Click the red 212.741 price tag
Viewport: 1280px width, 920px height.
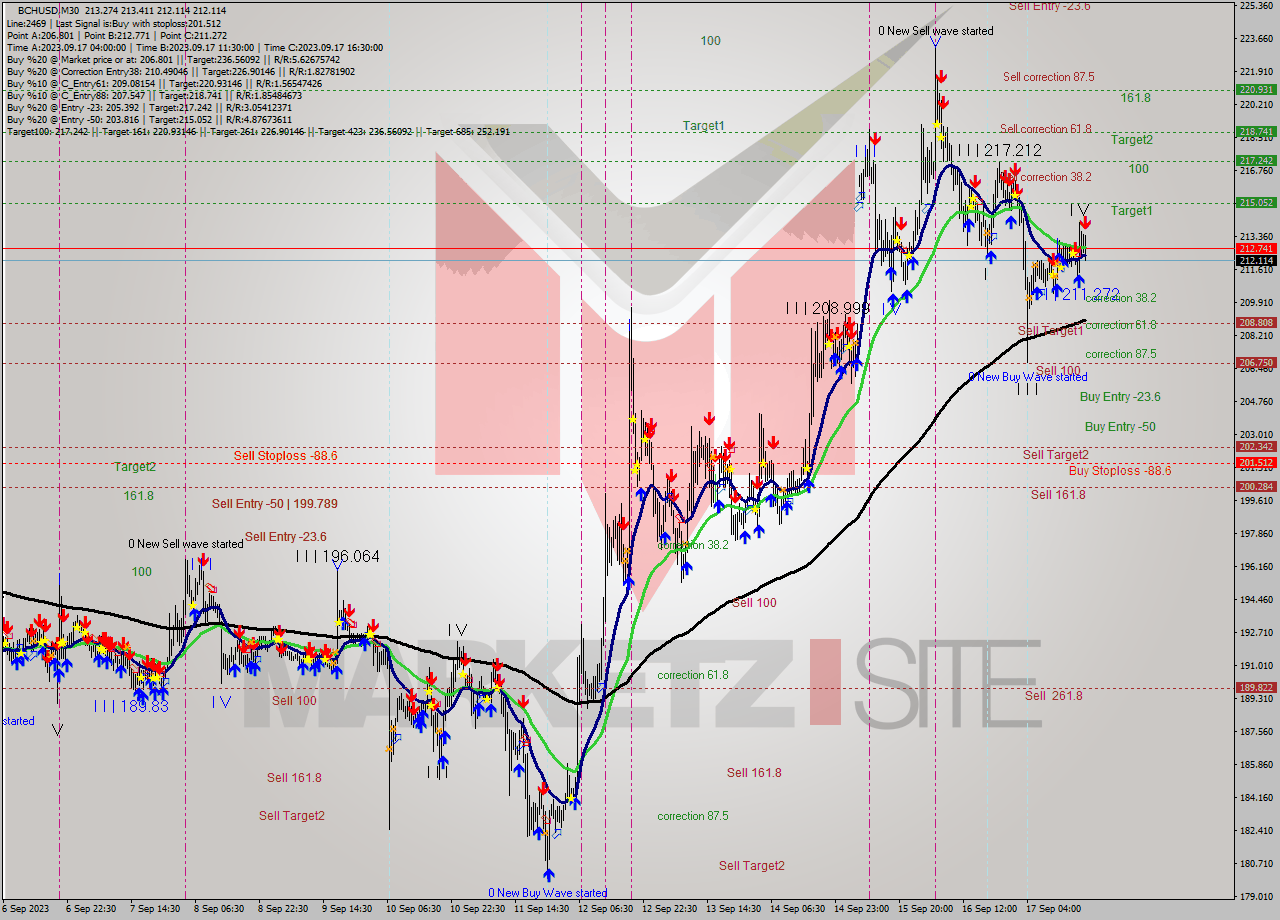coord(1256,248)
